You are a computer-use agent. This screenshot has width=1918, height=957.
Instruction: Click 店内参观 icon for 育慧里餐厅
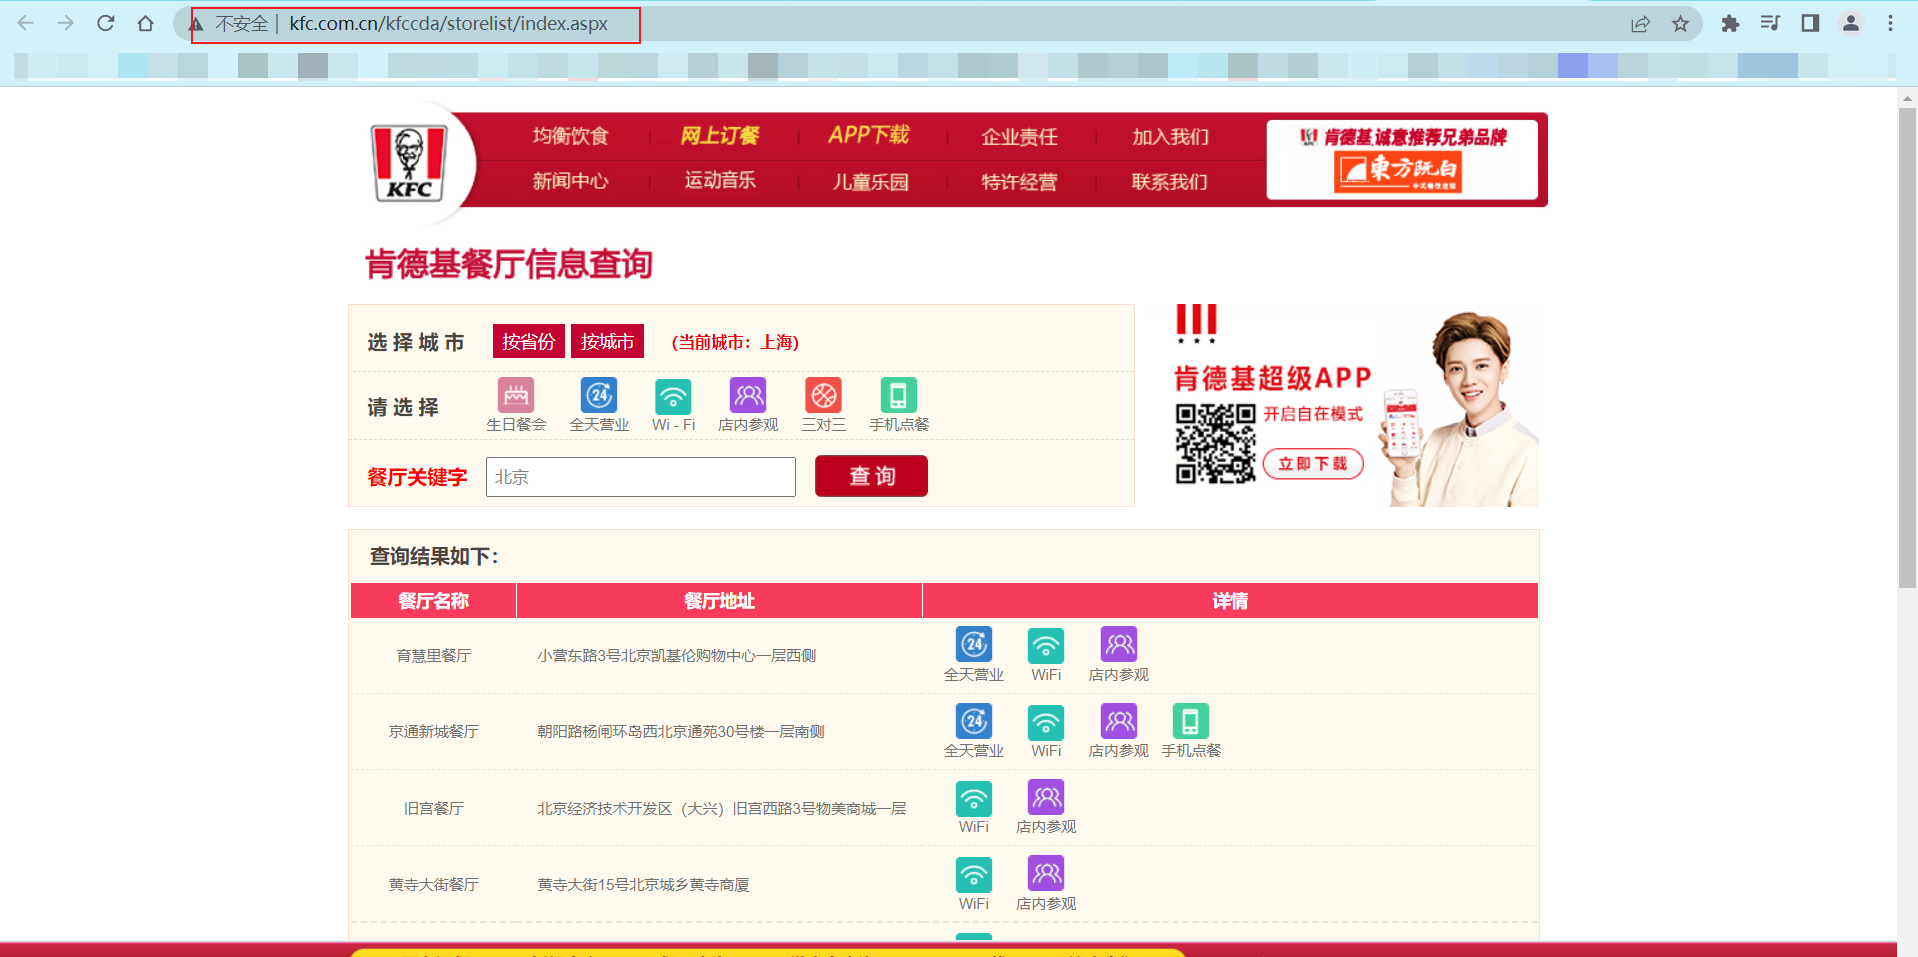point(1119,644)
